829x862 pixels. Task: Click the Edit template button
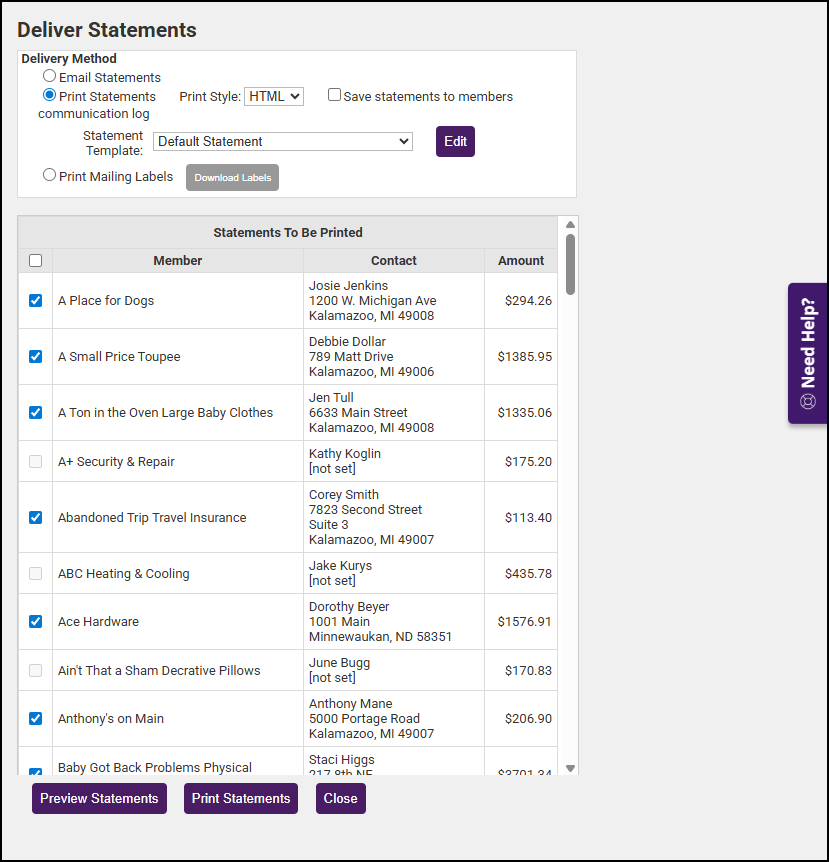[x=455, y=142]
